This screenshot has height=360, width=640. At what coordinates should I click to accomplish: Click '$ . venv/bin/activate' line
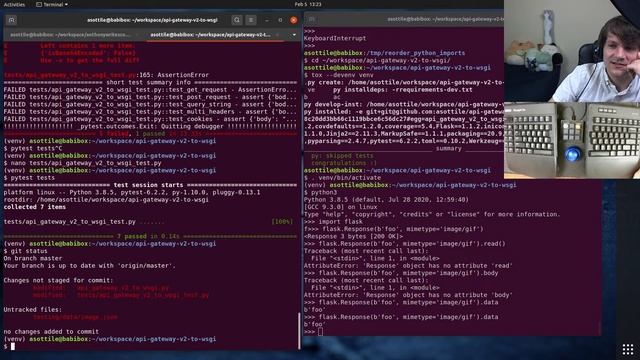[x=342, y=178]
